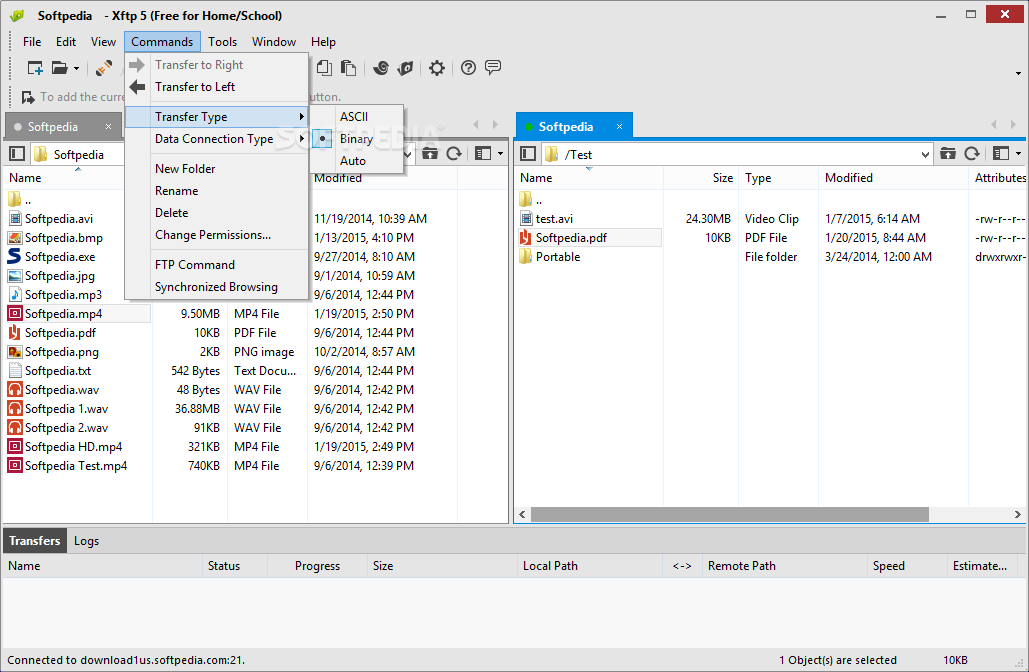The image size is (1029, 672).
Task: Click the Speed column header in Transfers
Action: pos(906,566)
